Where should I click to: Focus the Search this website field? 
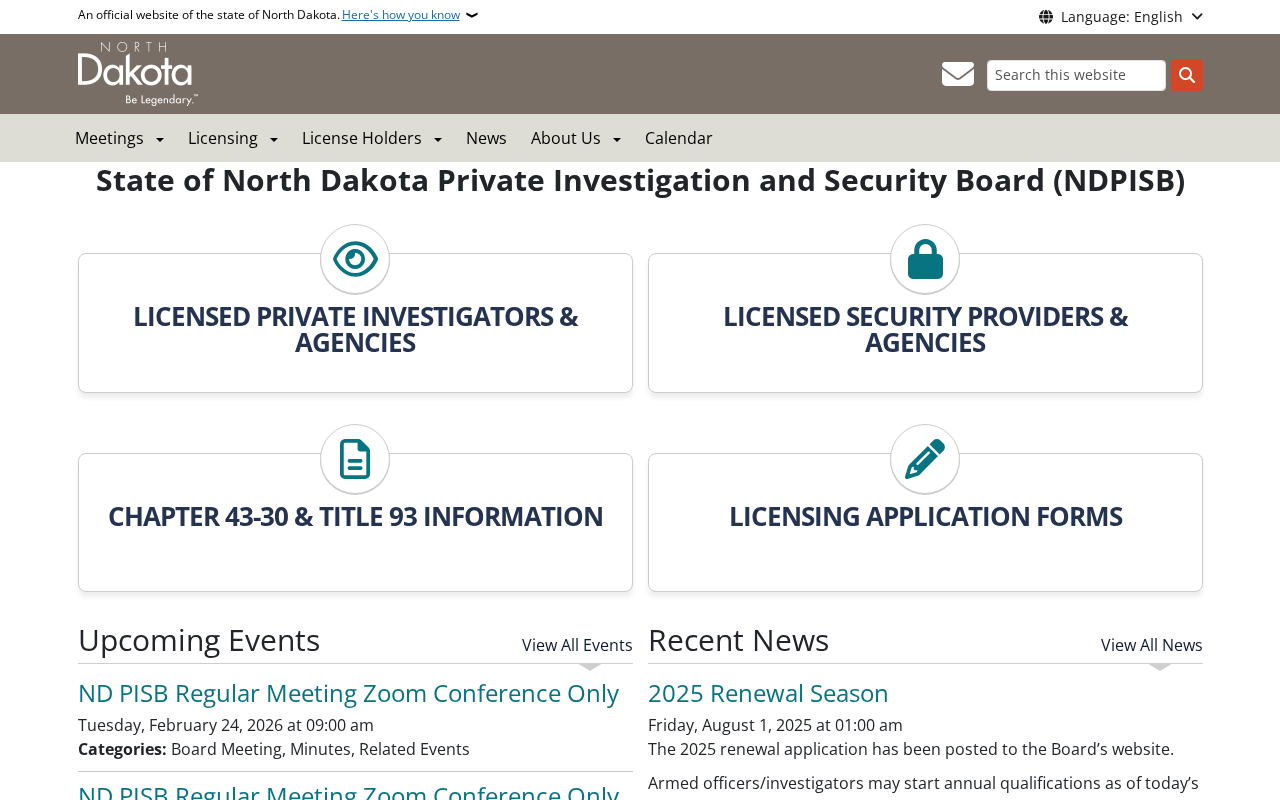1076,75
